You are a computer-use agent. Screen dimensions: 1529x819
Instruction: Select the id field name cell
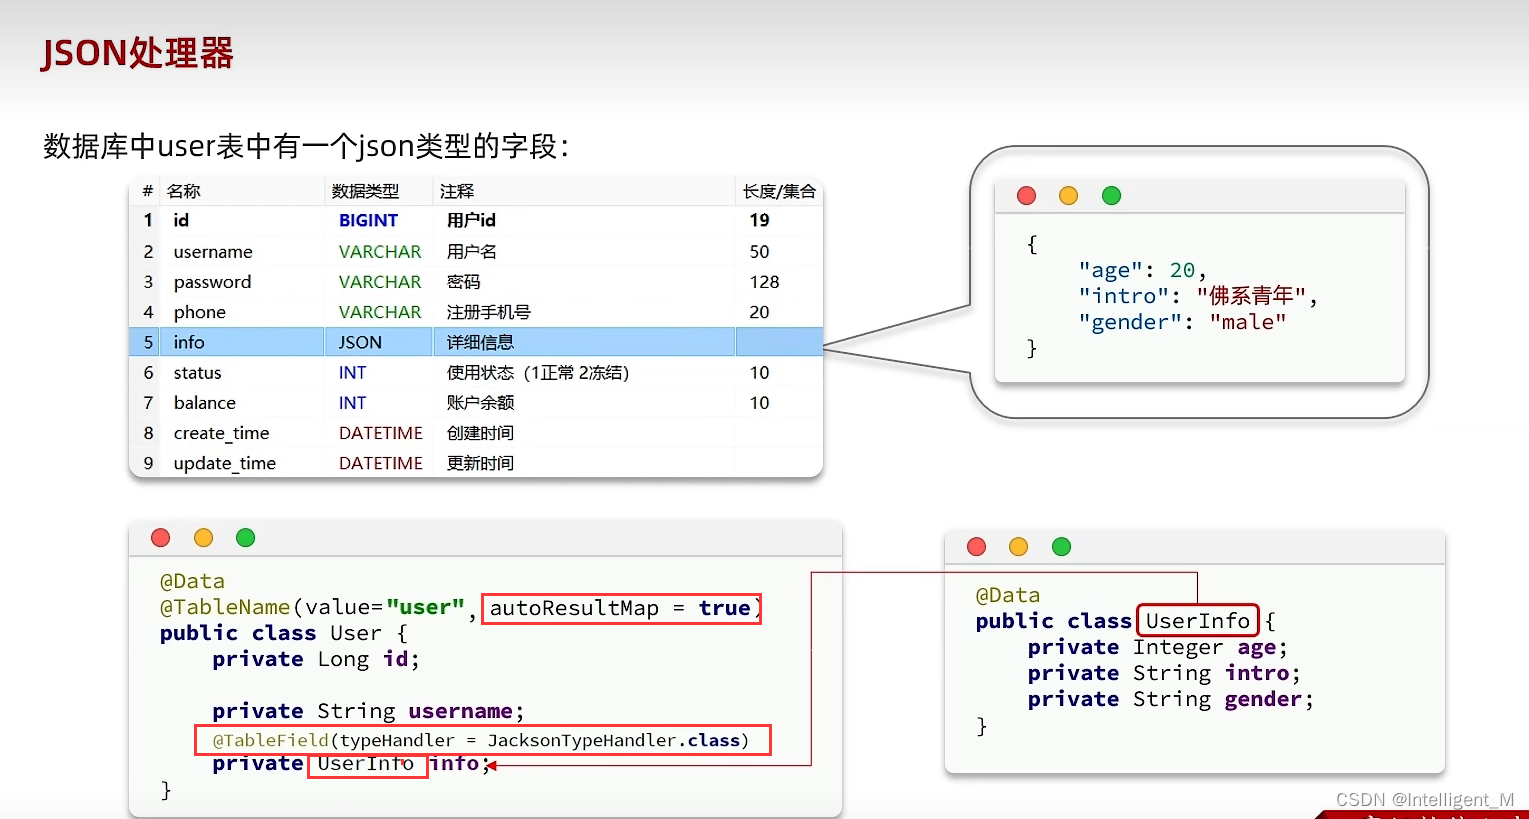click(x=181, y=220)
